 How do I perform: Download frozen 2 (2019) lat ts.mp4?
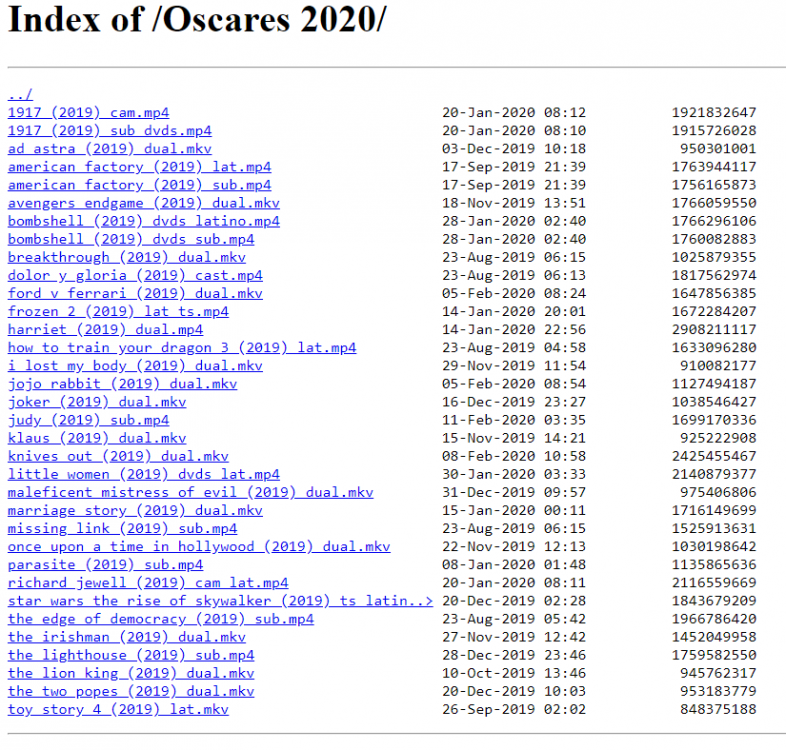click(x=118, y=312)
